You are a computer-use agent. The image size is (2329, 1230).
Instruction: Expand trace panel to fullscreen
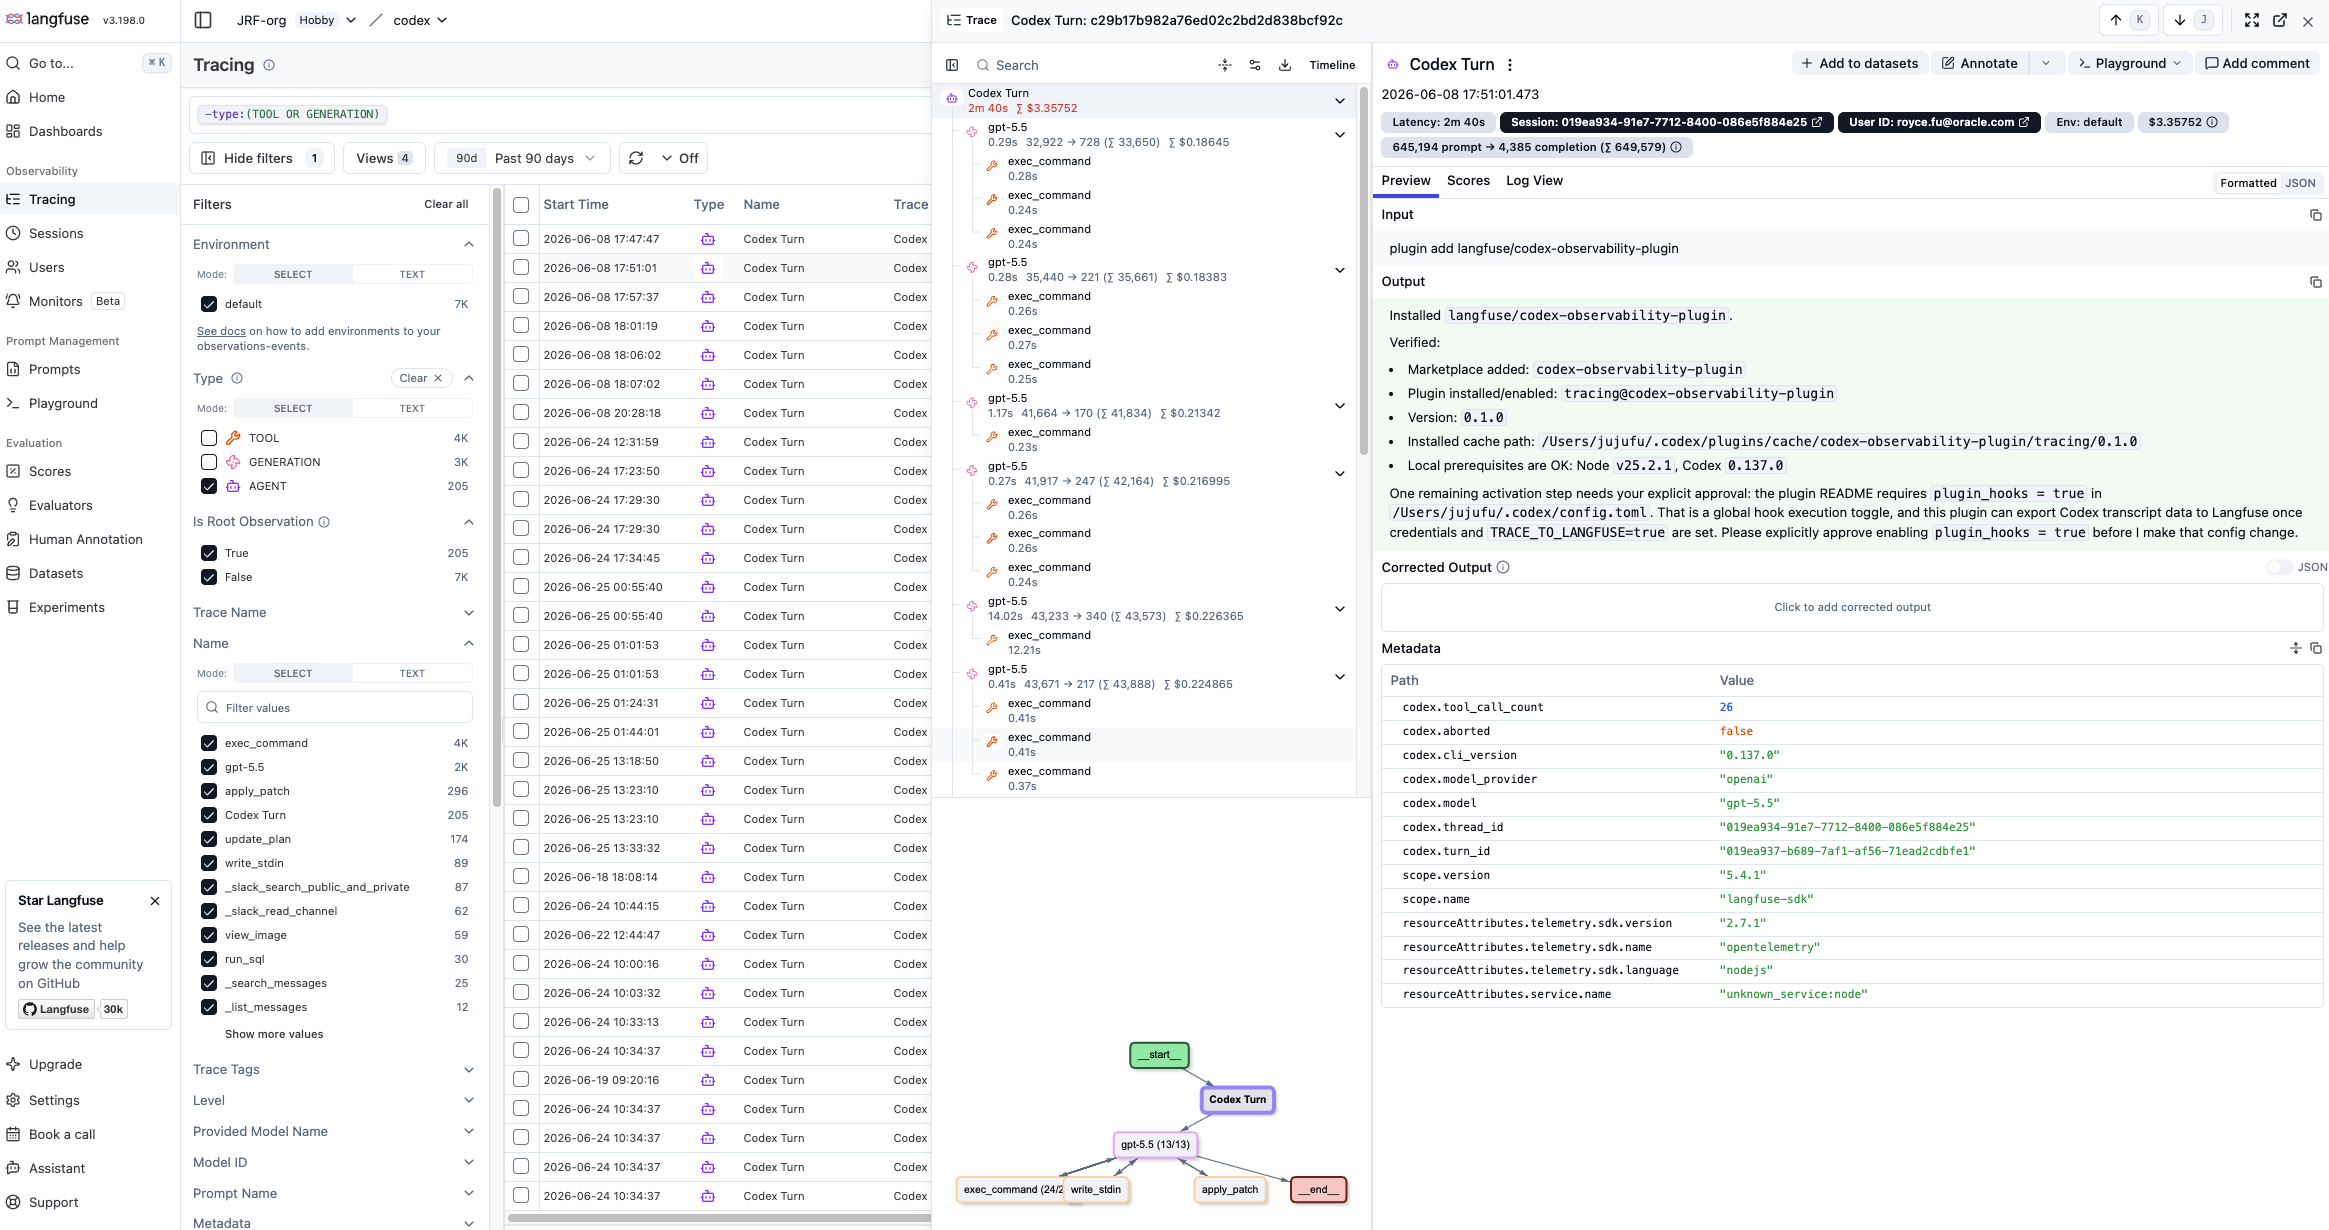point(2252,20)
